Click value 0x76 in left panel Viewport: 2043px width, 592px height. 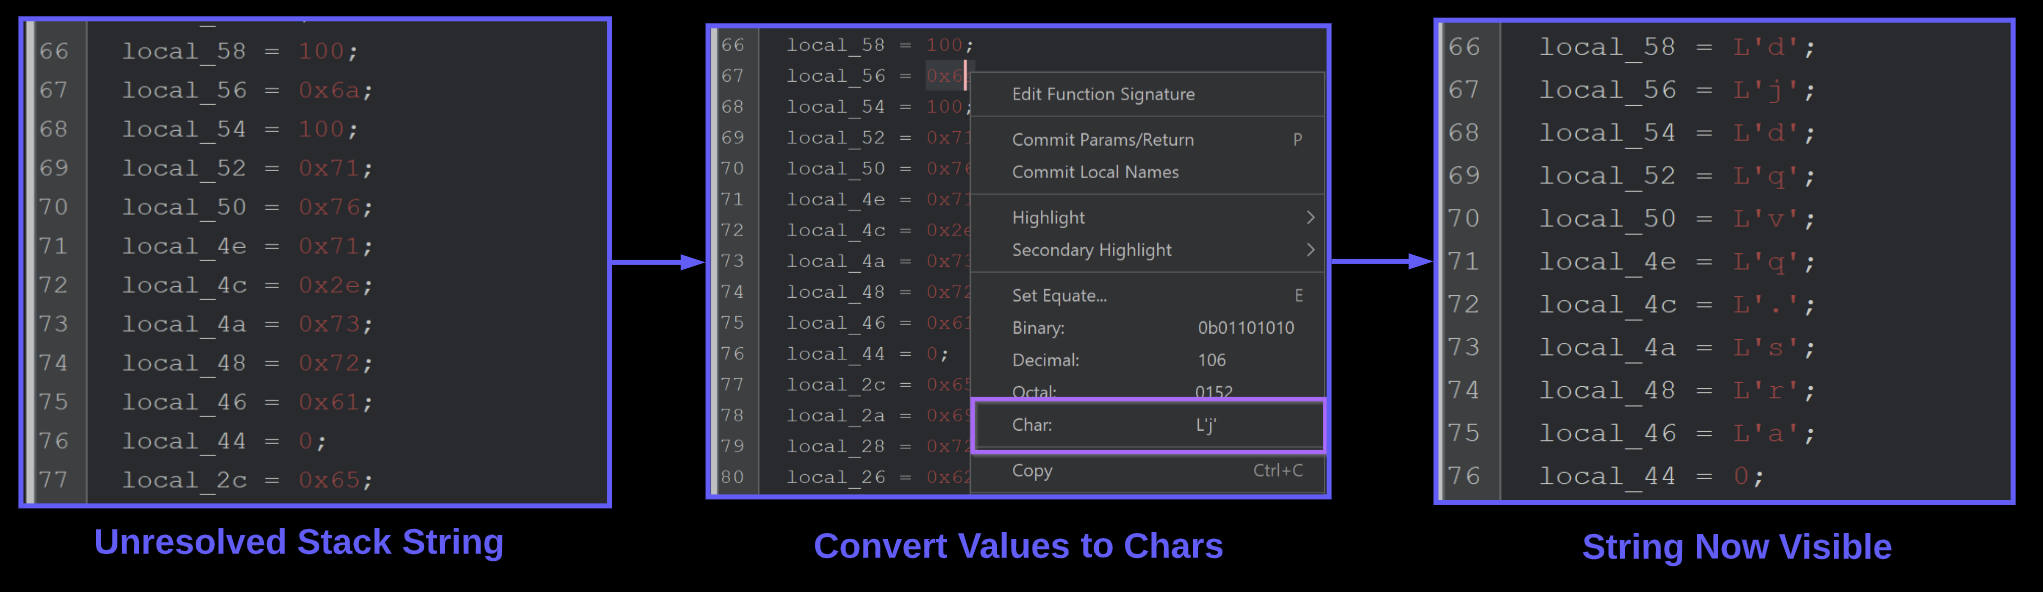point(329,207)
